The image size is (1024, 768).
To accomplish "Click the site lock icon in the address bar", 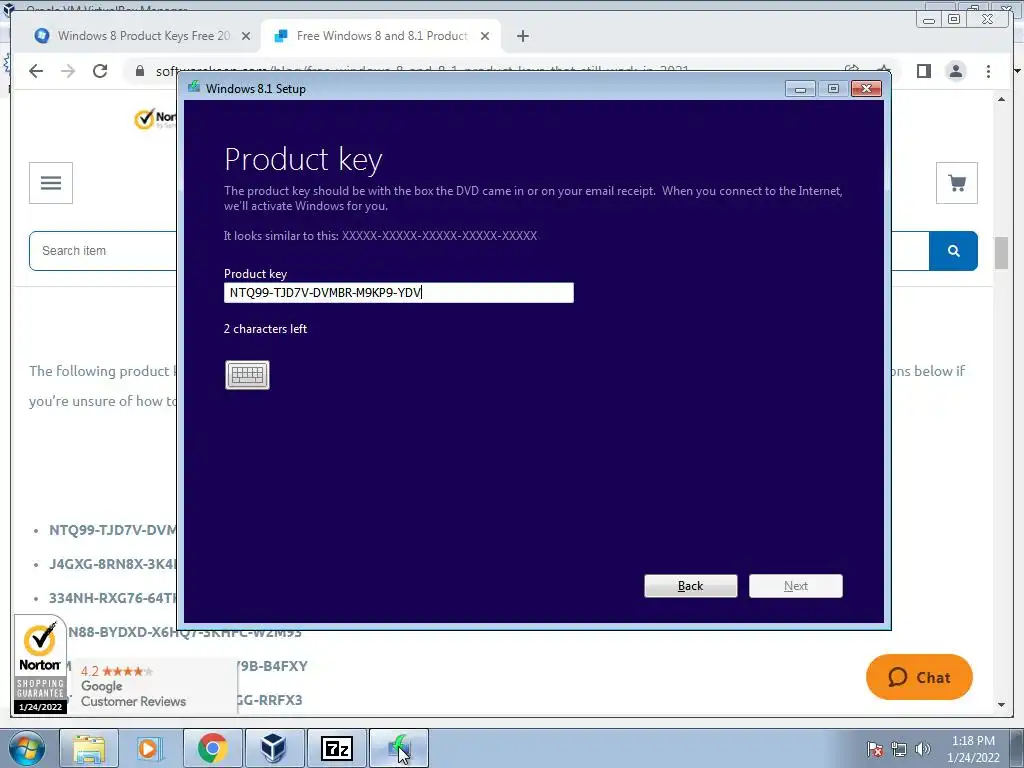I will 140,71.
